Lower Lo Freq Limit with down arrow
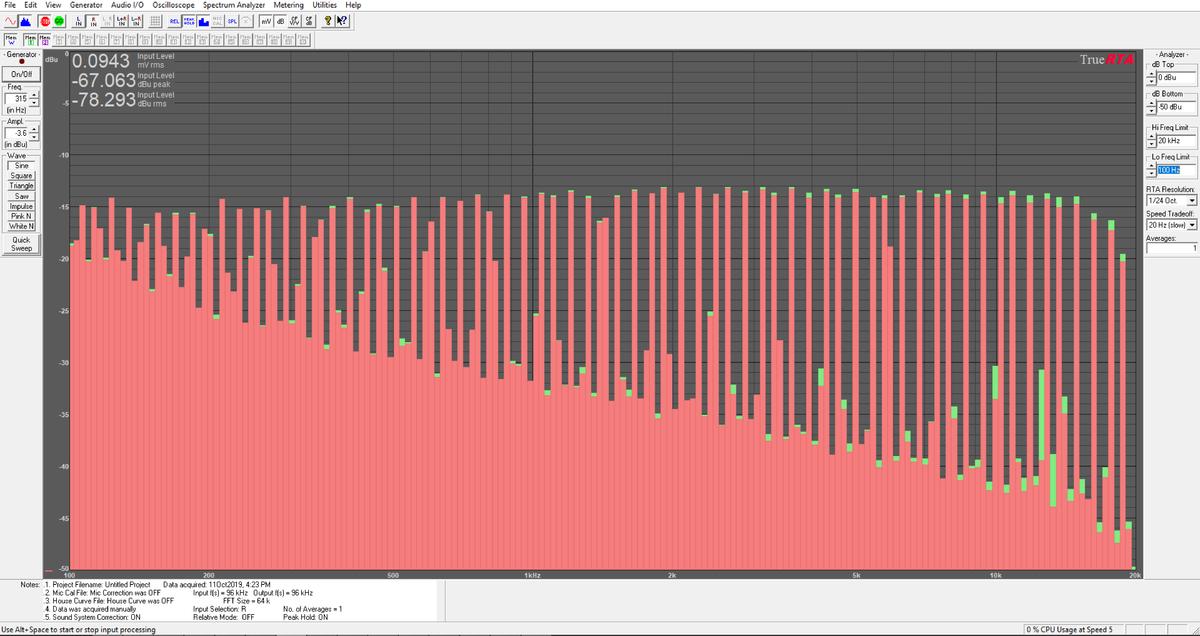 [x=1153, y=173]
